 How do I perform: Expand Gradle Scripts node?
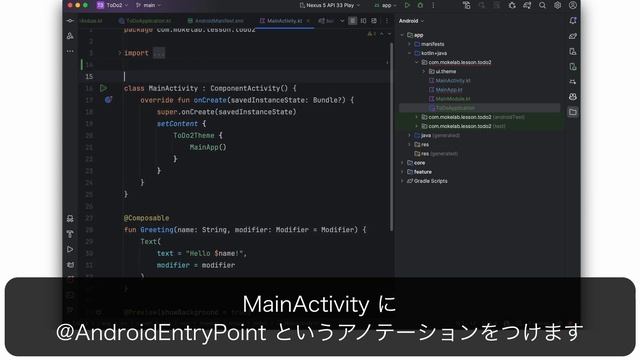pos(402,181)
